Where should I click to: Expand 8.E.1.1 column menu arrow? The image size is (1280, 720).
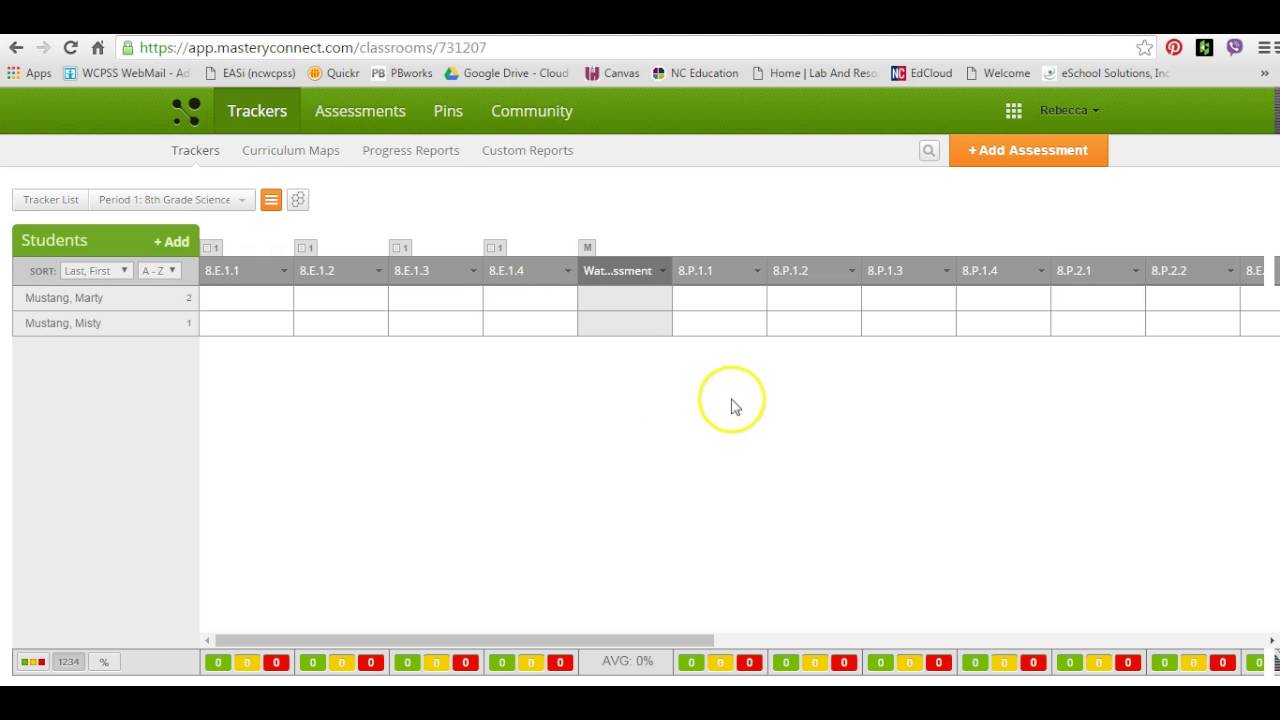click(x=284, y=271)
